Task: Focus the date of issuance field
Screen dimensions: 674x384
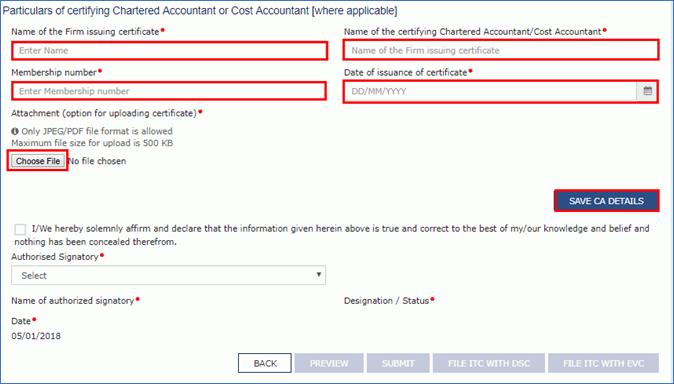Action: [490, 91]
